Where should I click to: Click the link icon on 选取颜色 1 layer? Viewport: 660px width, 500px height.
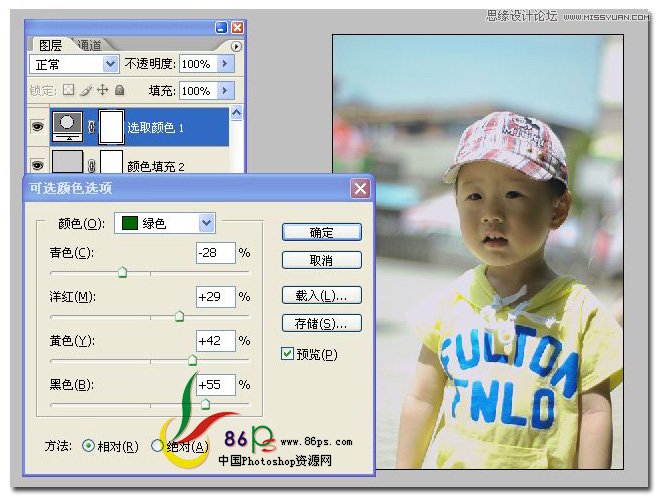[x=91, y=127]
